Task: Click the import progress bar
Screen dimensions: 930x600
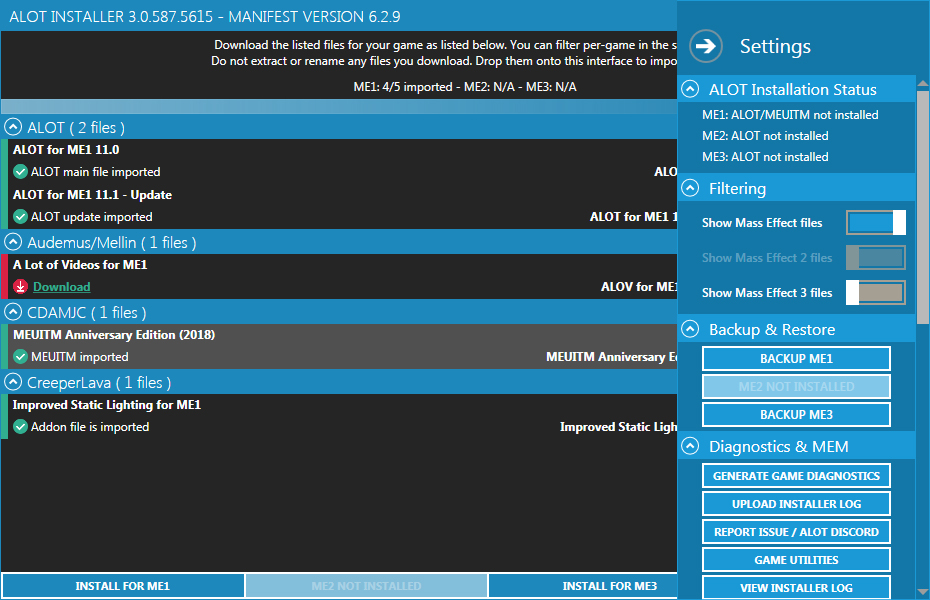Action: 339,106
